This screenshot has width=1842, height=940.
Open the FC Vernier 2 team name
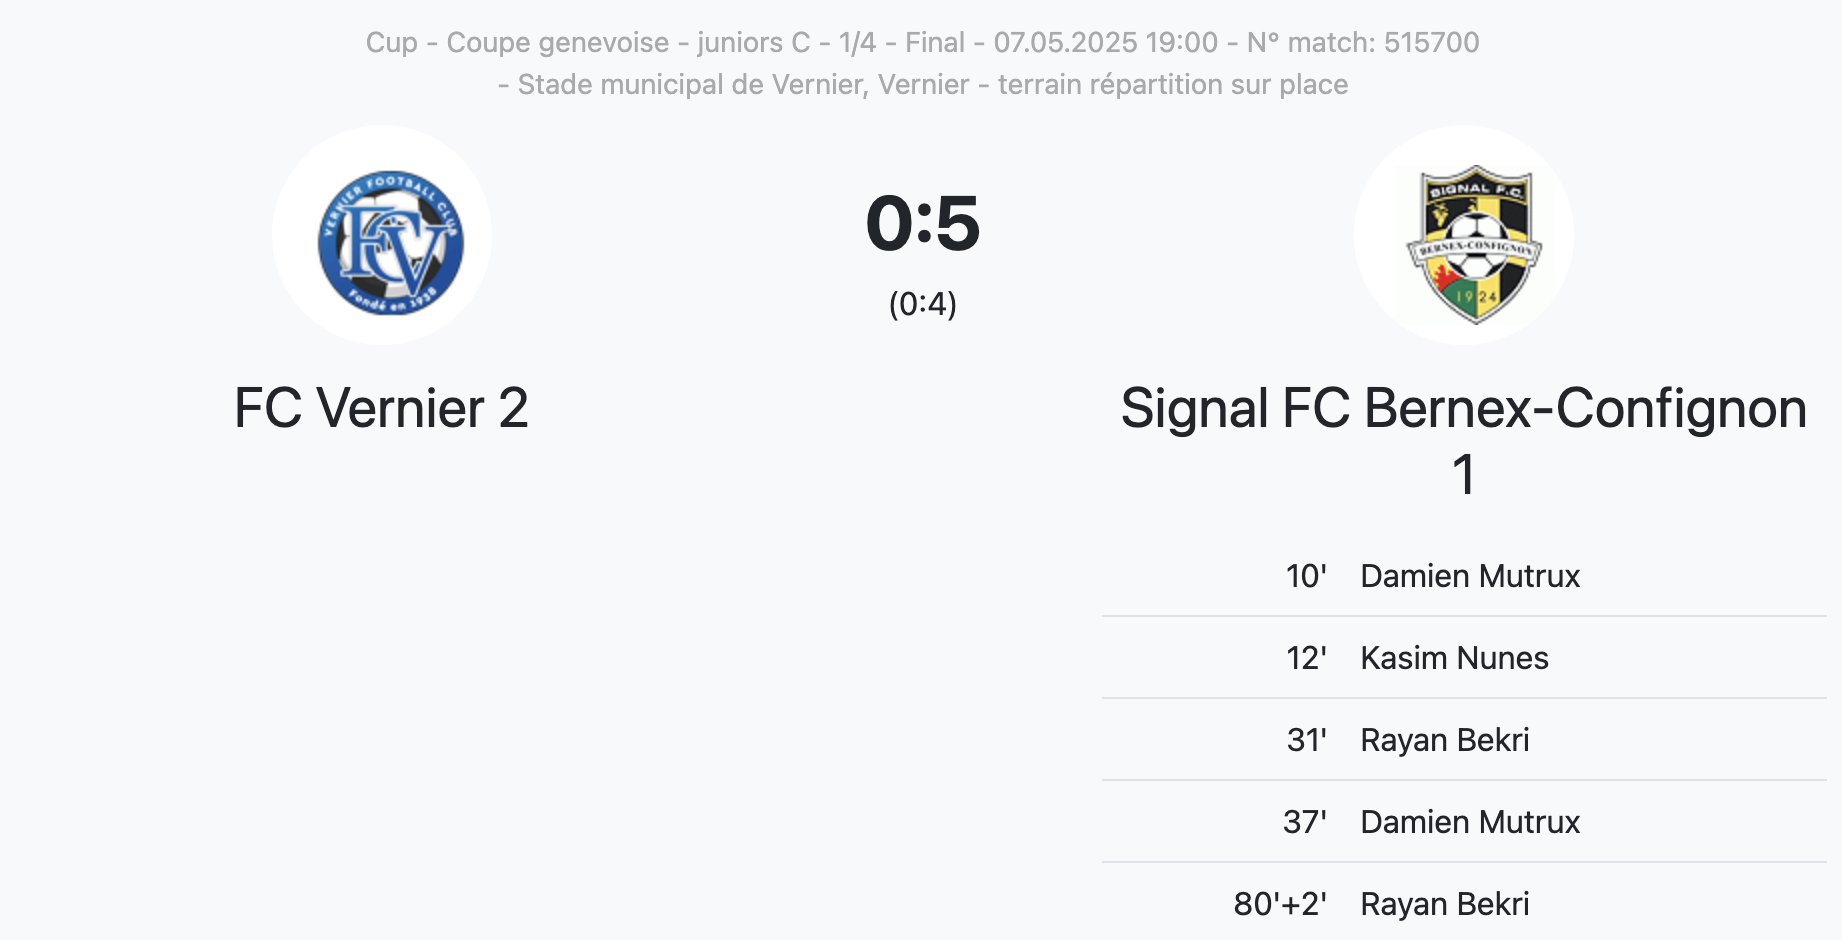(x=381, y=409)
